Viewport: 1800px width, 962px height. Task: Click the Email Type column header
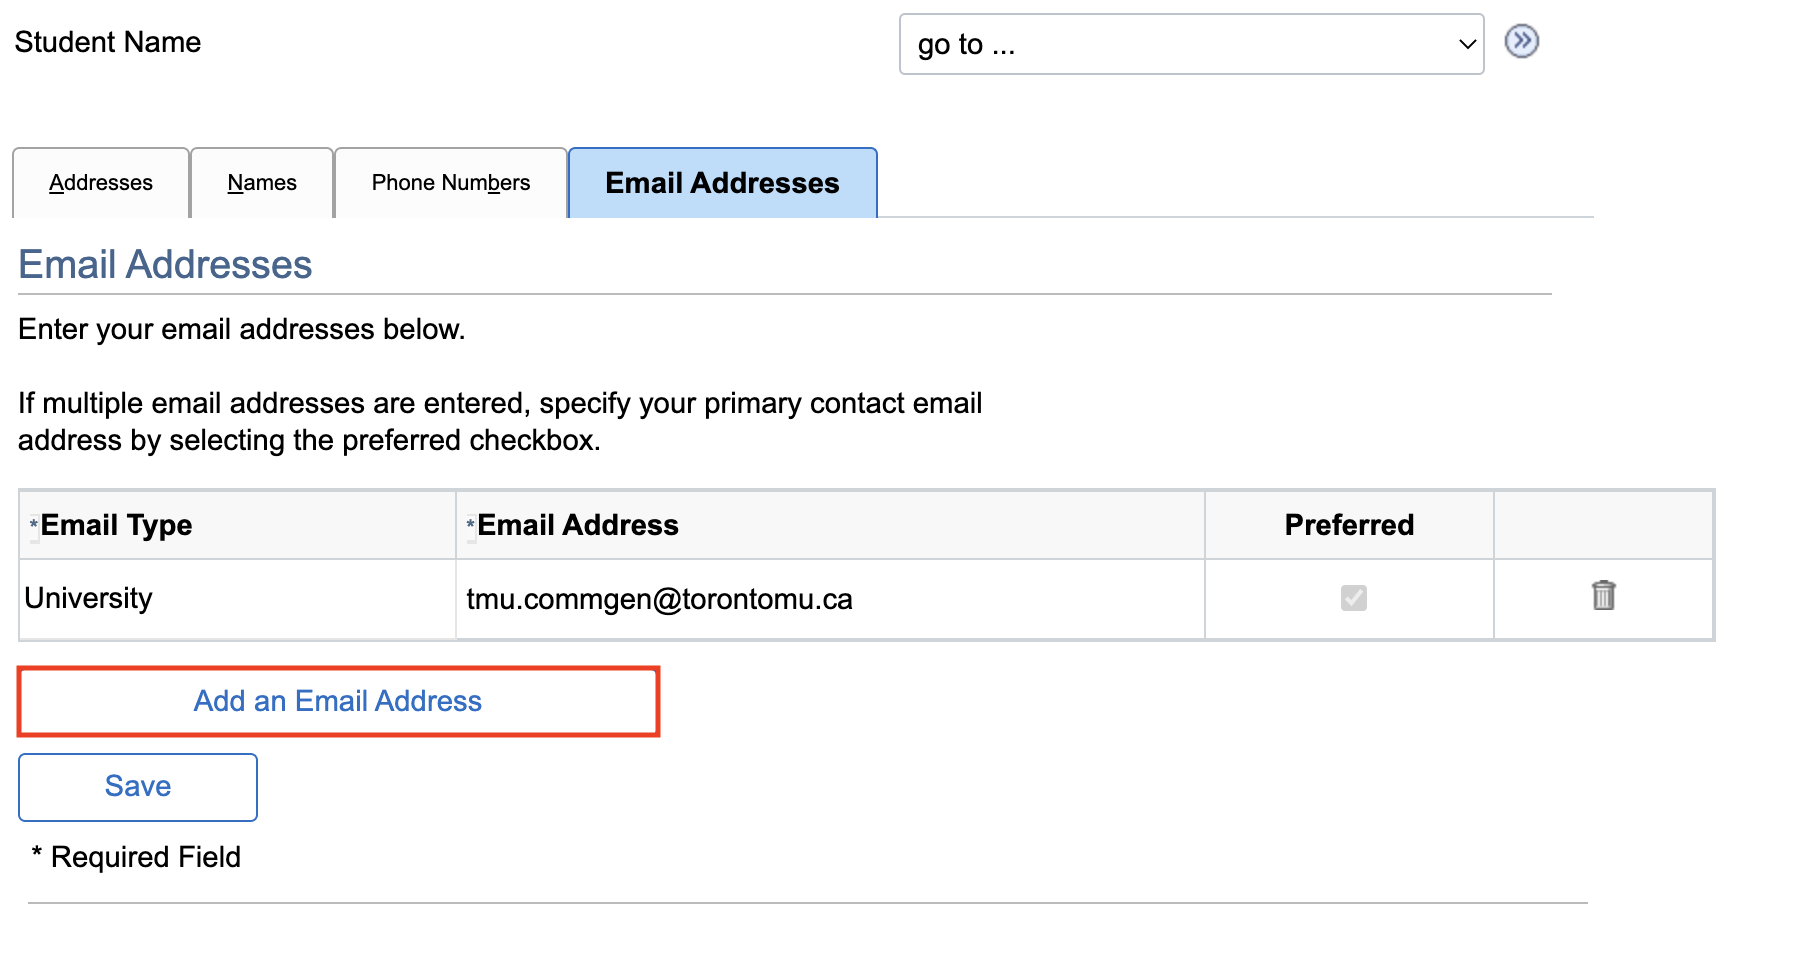click(116, 525)
